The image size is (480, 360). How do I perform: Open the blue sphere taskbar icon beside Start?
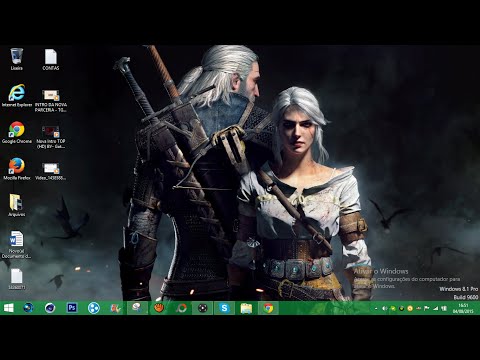point(28,308)
